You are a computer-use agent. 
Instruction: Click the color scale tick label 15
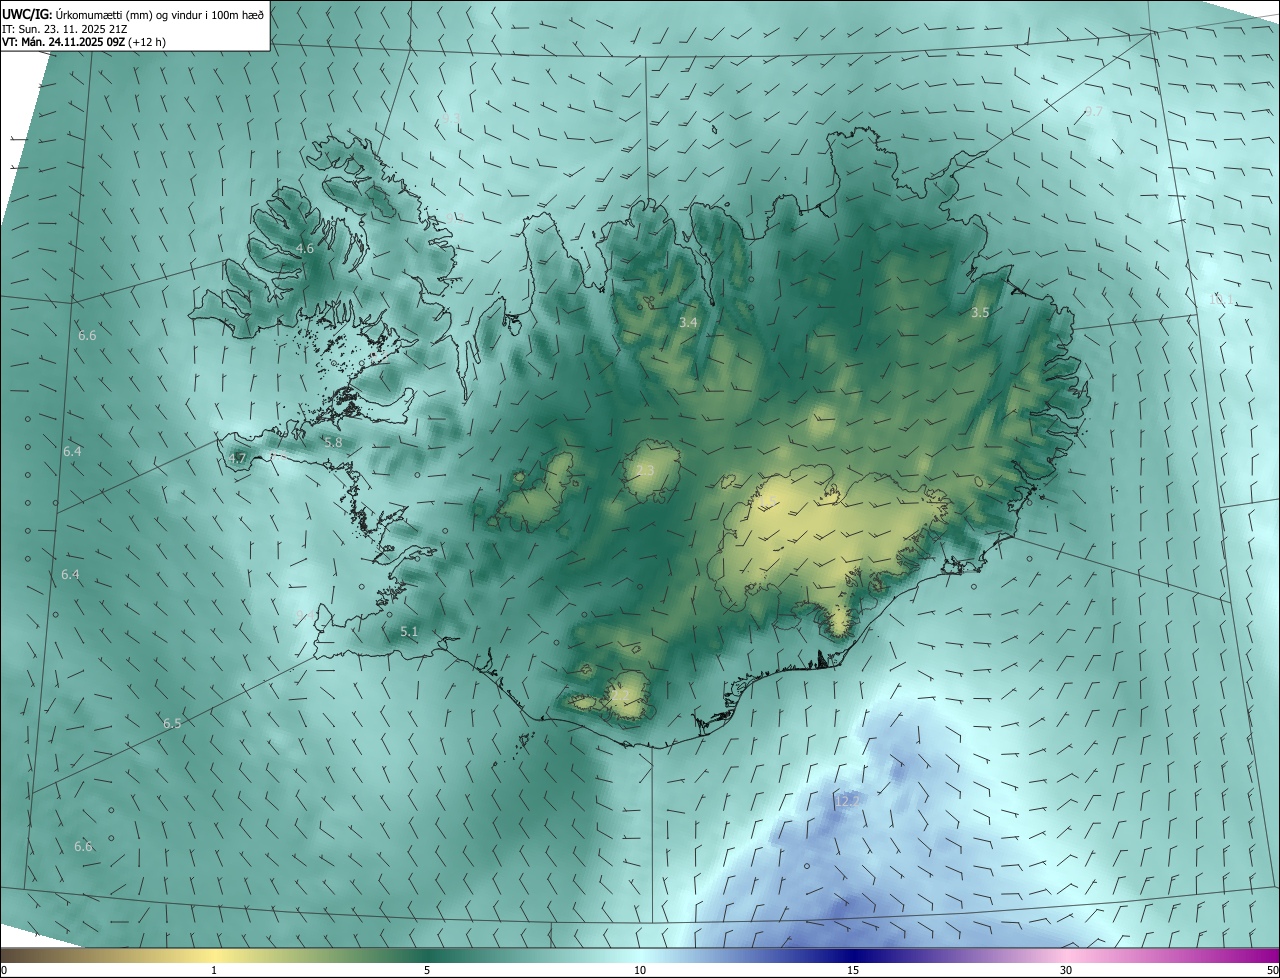[853, 970]
